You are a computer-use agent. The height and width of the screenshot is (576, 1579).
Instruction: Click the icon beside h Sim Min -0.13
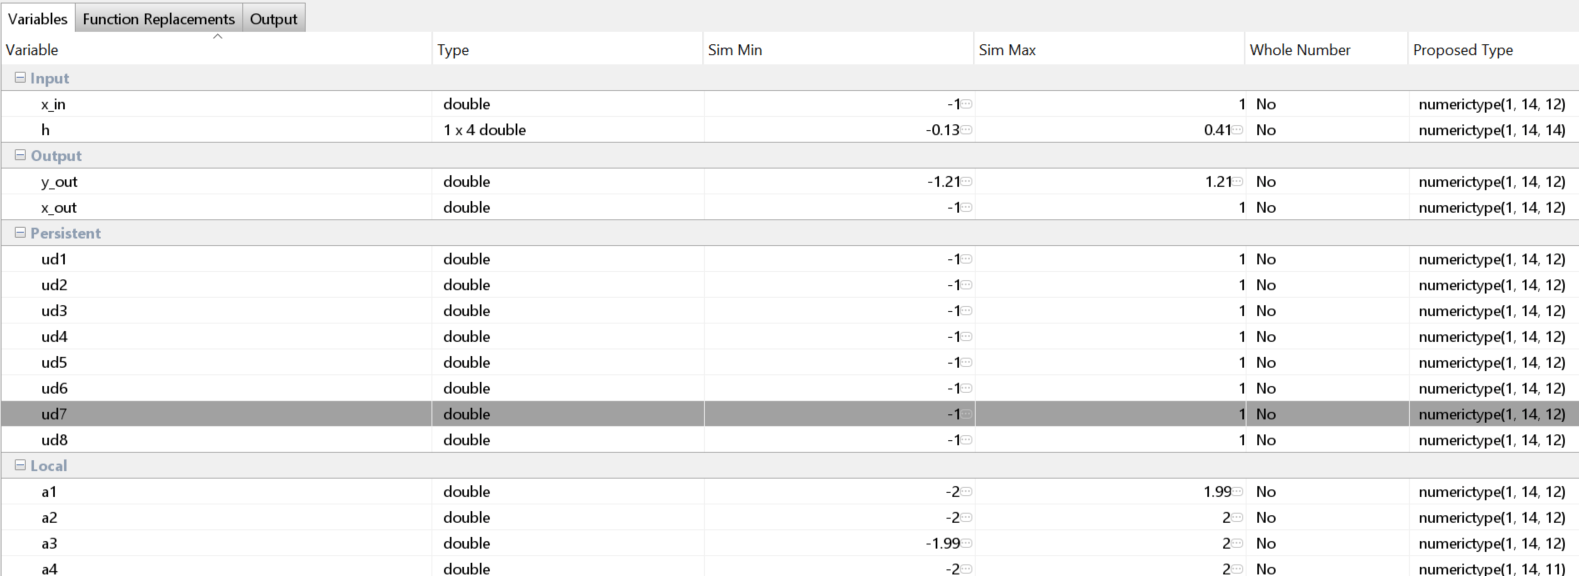(967, 130)
